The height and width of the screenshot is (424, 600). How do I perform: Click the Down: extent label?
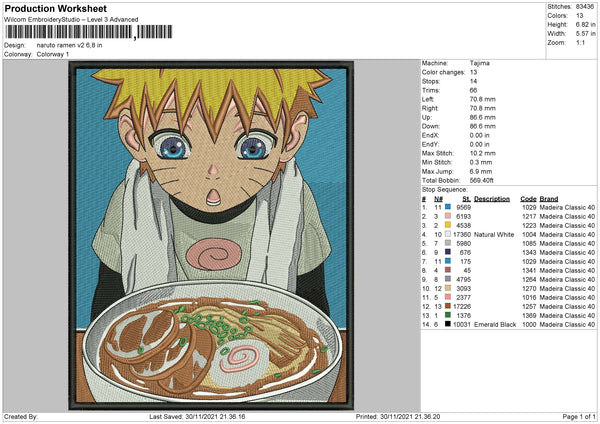click(430, 126)
